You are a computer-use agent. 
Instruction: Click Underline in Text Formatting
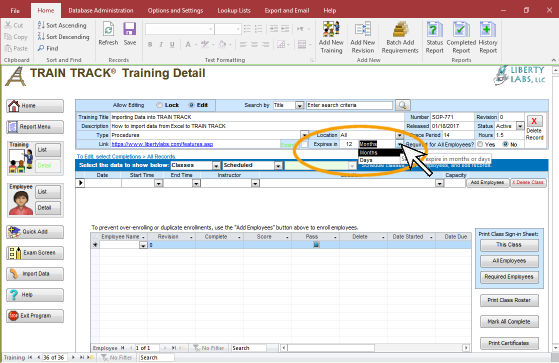tap(172, 45)
